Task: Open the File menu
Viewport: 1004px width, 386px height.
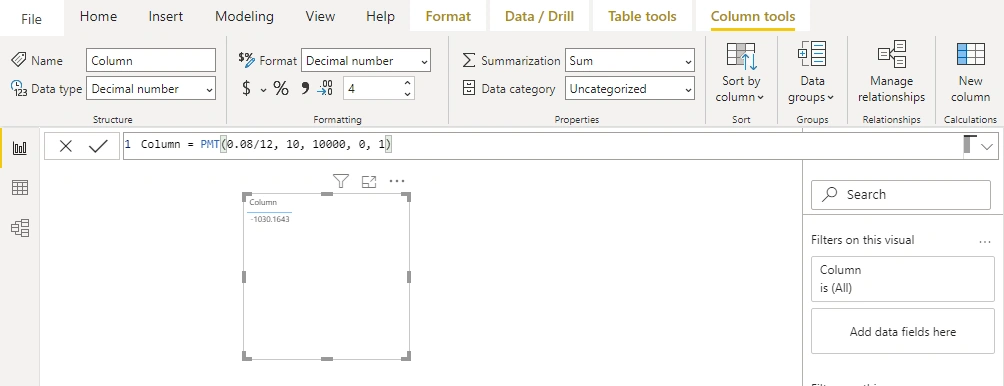Action: [x=31, y=19]
